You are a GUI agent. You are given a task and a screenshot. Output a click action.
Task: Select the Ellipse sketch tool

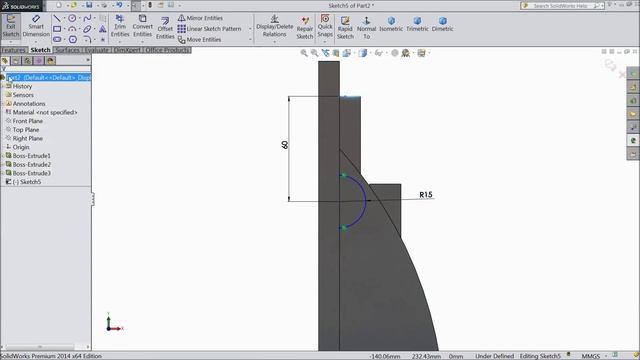click(87, 29)
